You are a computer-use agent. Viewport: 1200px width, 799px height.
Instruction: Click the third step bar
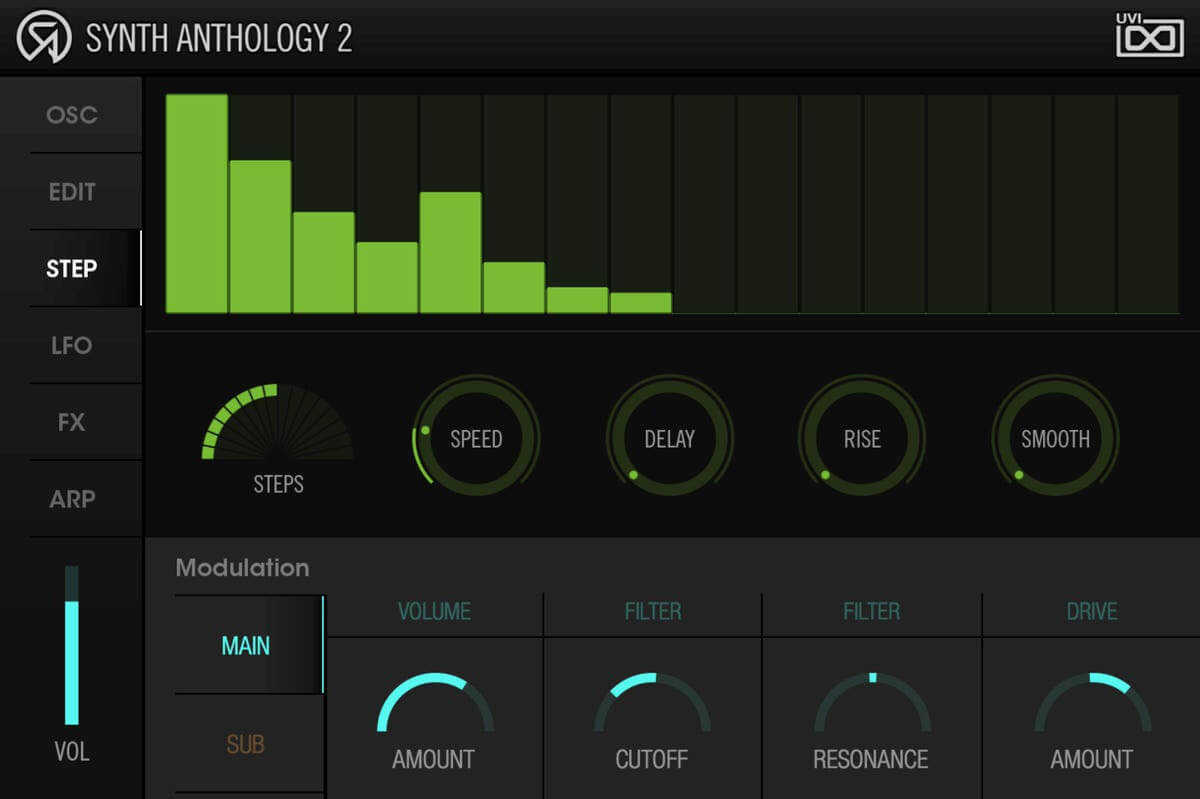(324, 263)
